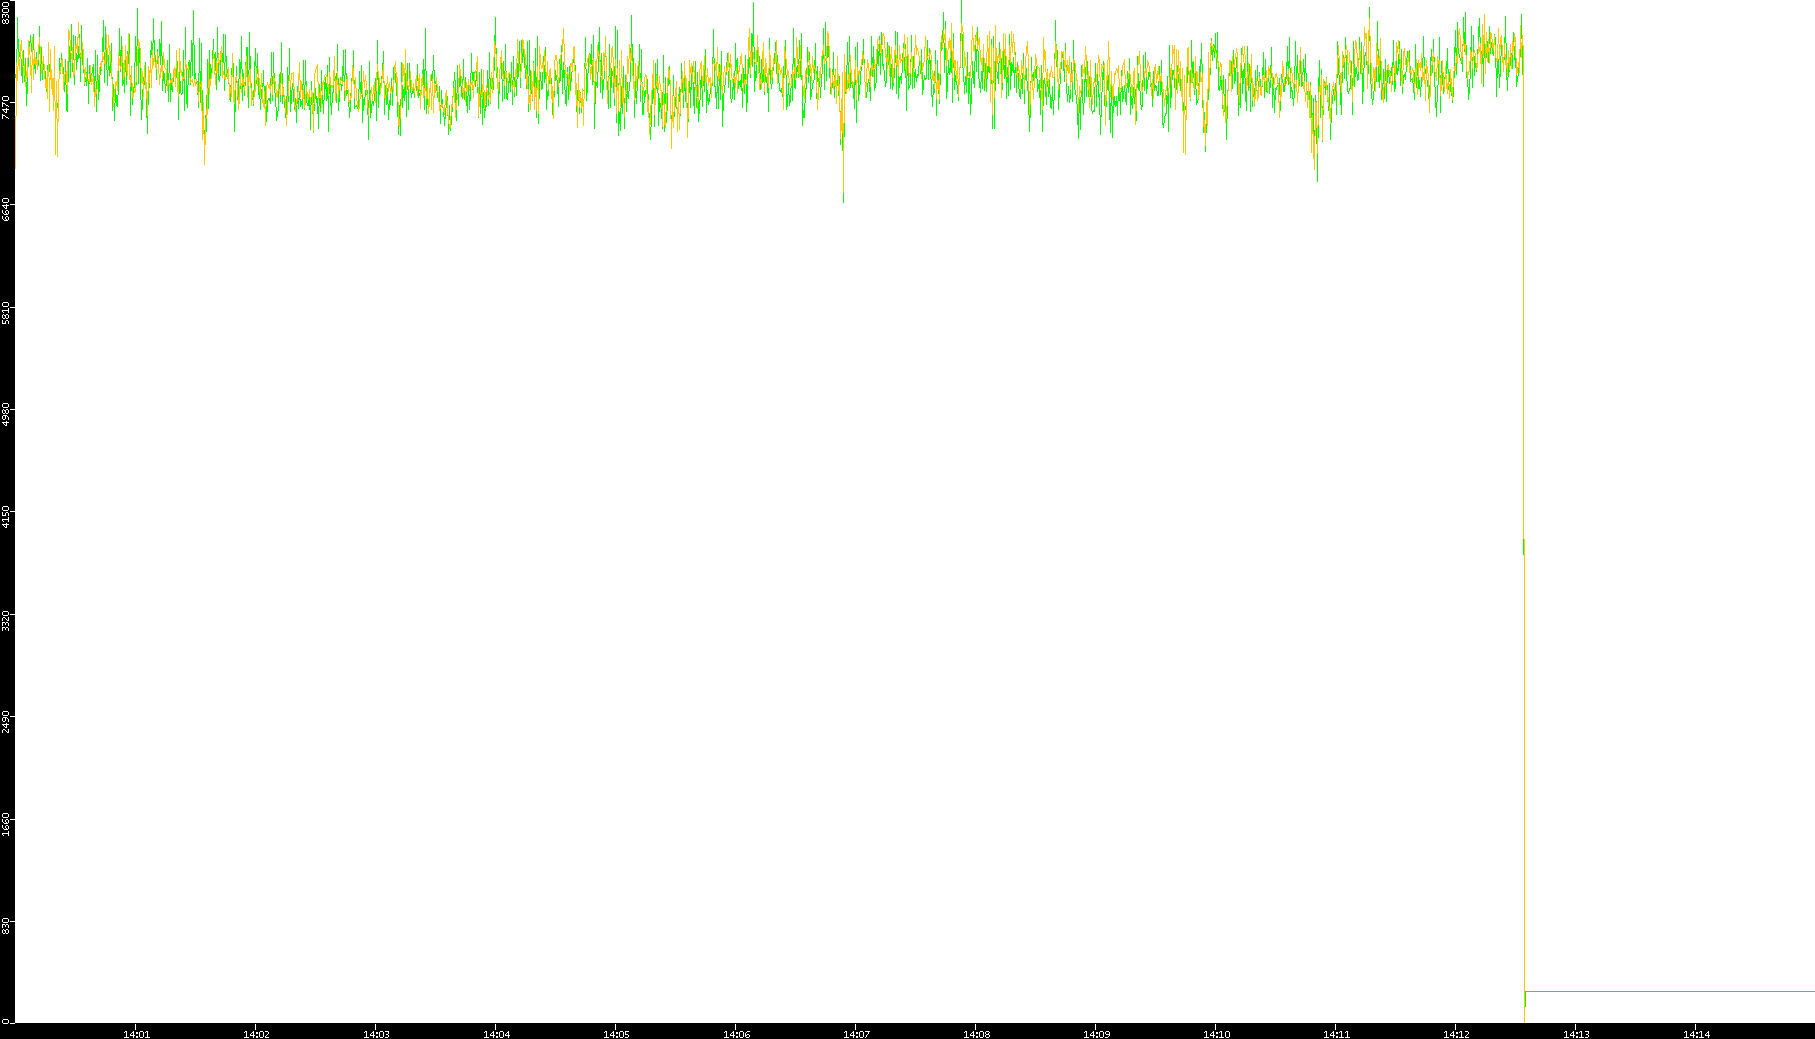This screenshot has height=1039, width=1815.
Task: Click the 14:11 time axis label
Action: click(x=1336, y=1034)
